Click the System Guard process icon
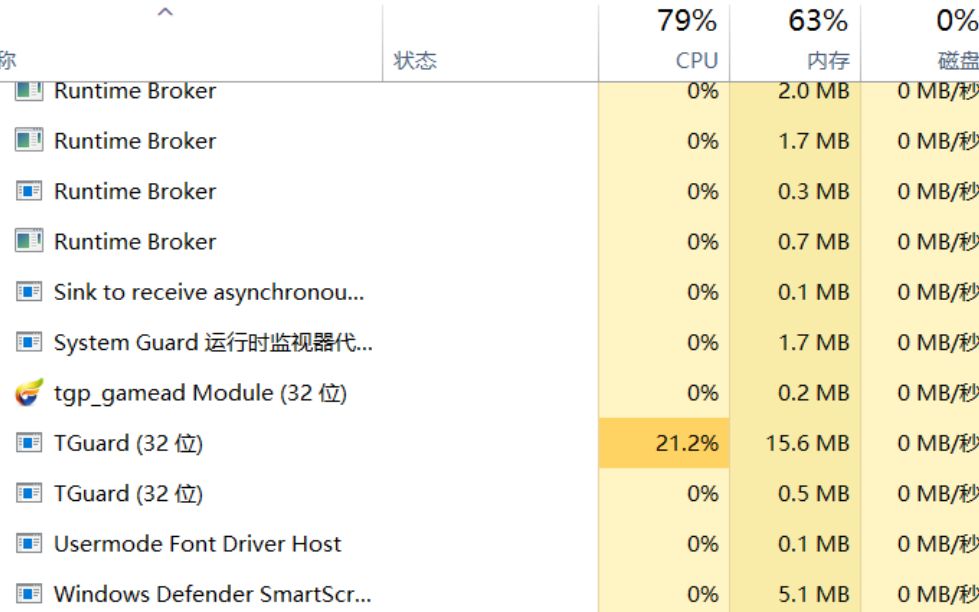 [29, 343]
